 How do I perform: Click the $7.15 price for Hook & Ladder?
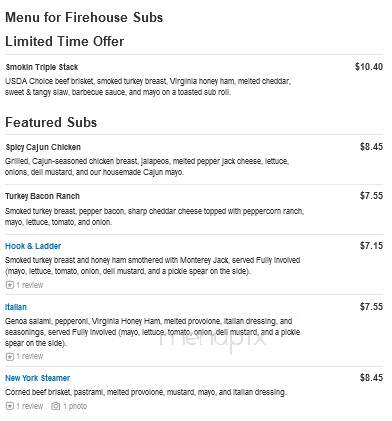click(x=371, y=246)
